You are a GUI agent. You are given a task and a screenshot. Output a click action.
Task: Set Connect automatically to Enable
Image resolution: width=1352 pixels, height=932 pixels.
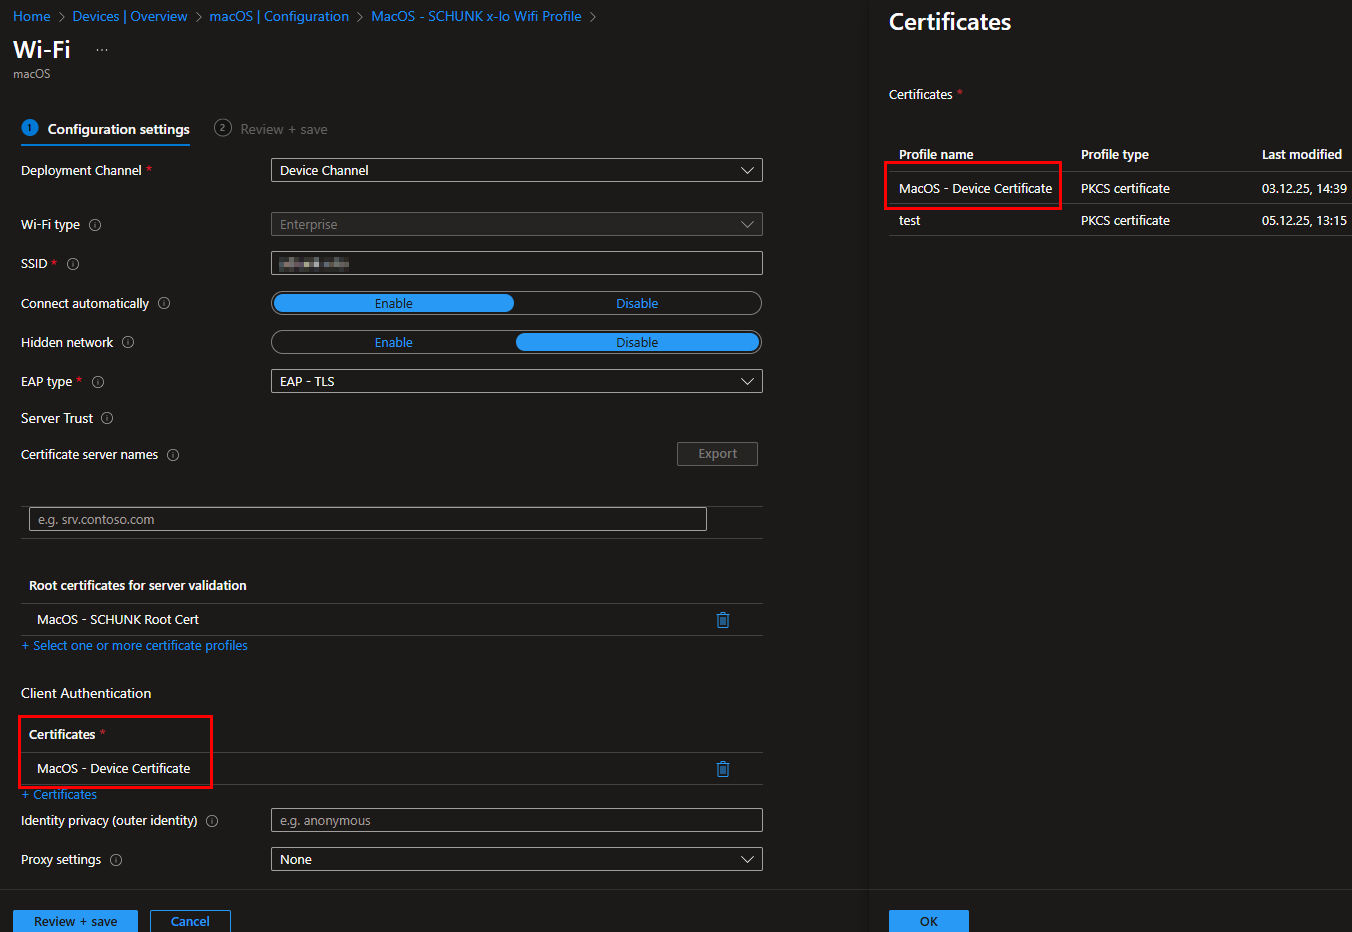(x=393, y=303)
